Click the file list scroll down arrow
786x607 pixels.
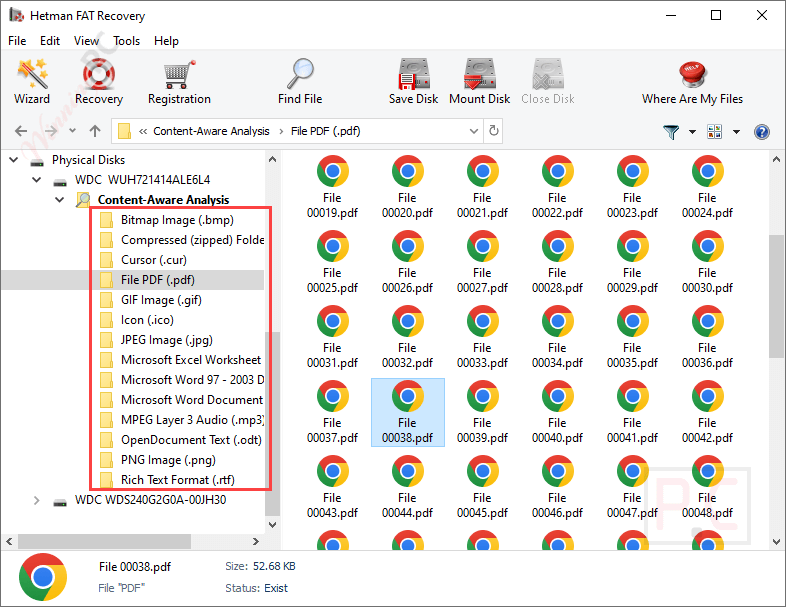[776, 542]
